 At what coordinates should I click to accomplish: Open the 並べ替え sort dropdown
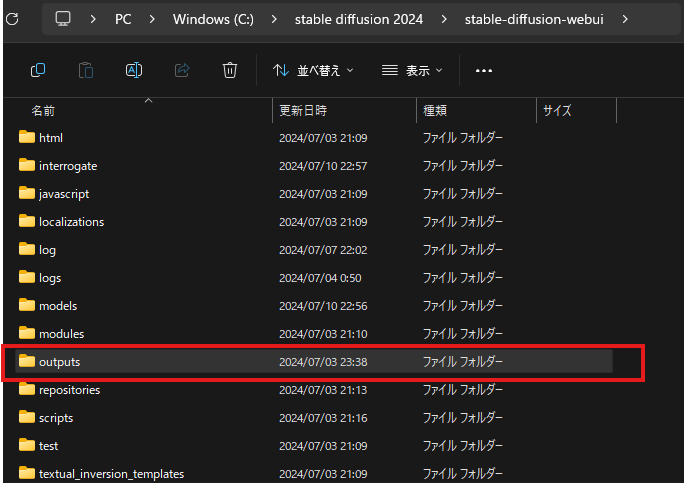coord(313,71)
